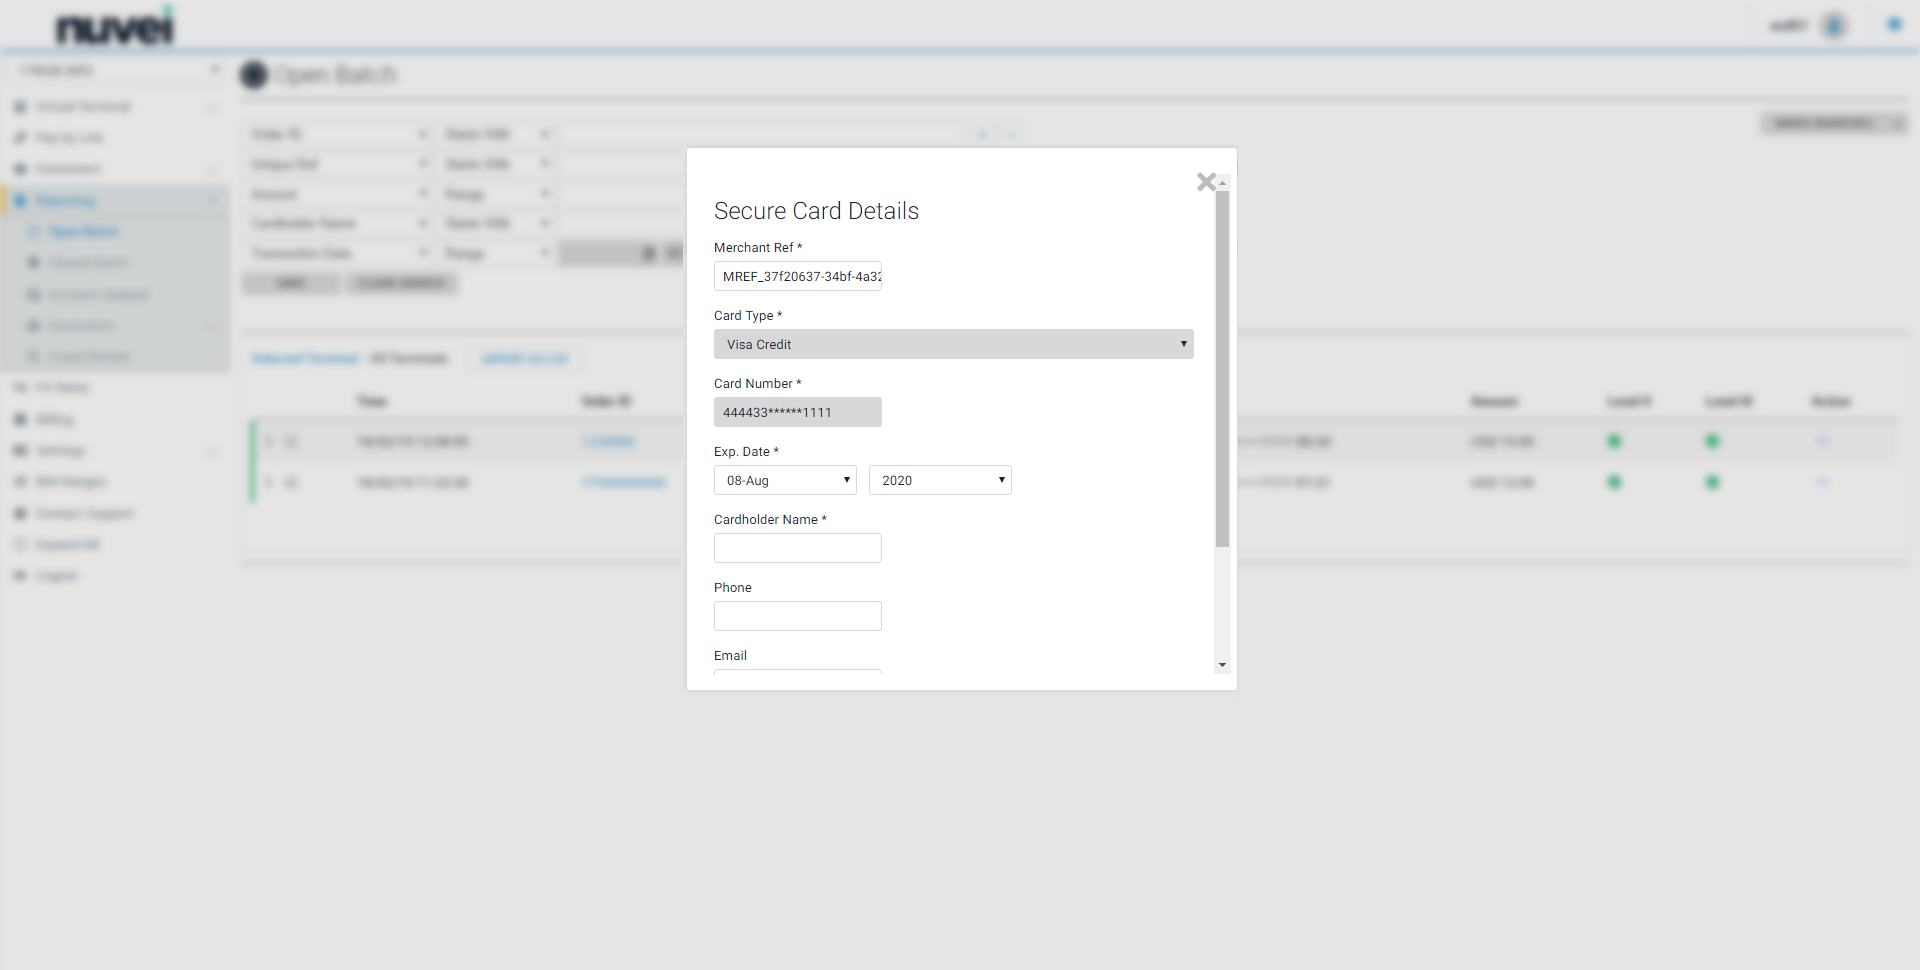Click the masked Card Number field

pyautogui.click(x=797, y=412)
